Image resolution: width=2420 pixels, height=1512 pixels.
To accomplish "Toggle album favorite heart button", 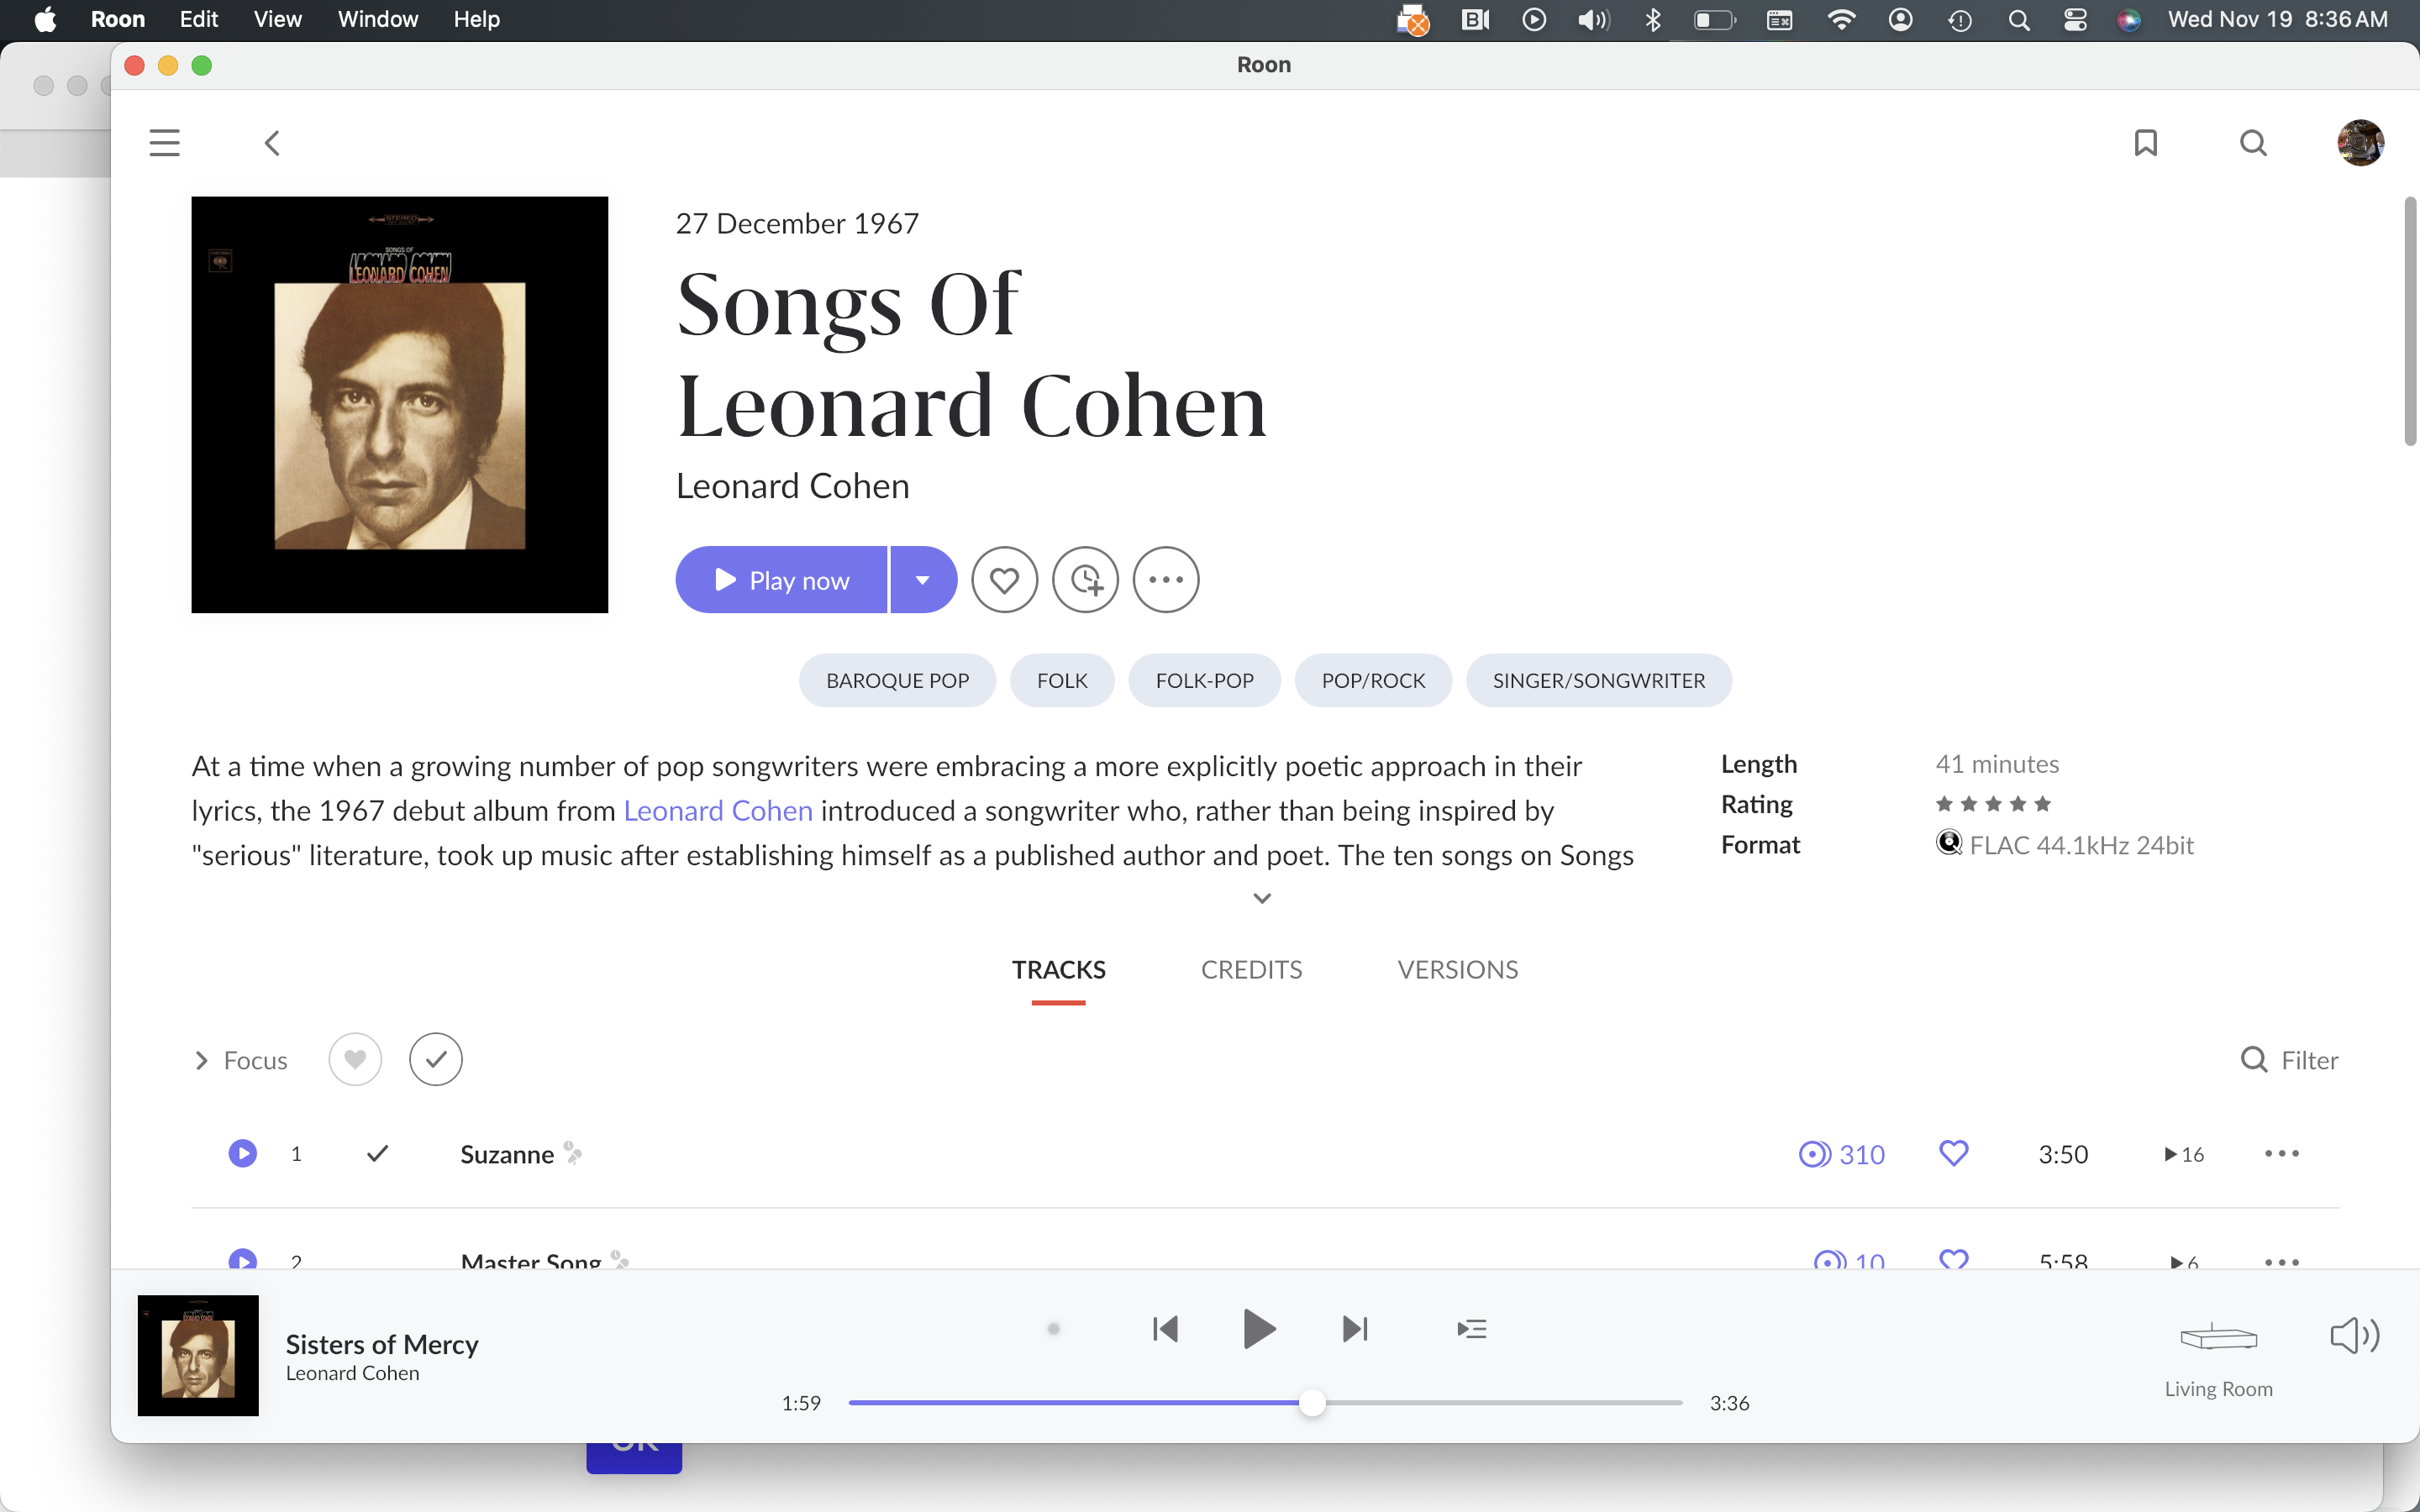I will [1004, 580].
